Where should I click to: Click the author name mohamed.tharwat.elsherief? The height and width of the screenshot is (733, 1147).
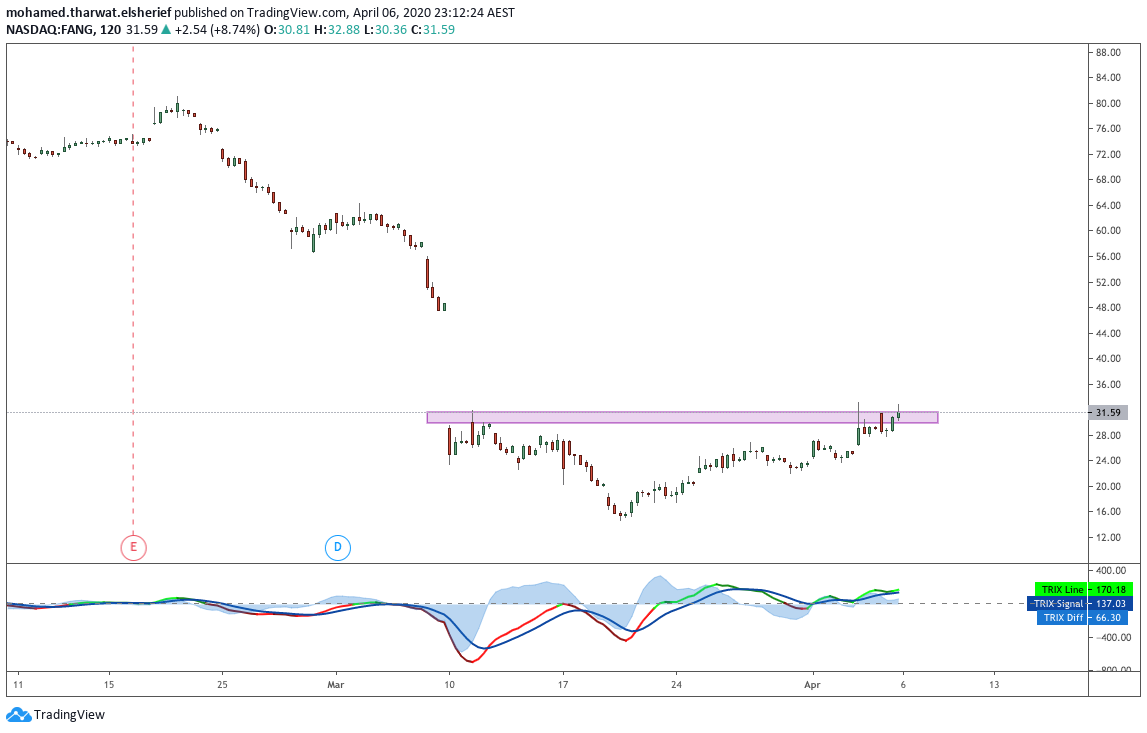point(89,12)
